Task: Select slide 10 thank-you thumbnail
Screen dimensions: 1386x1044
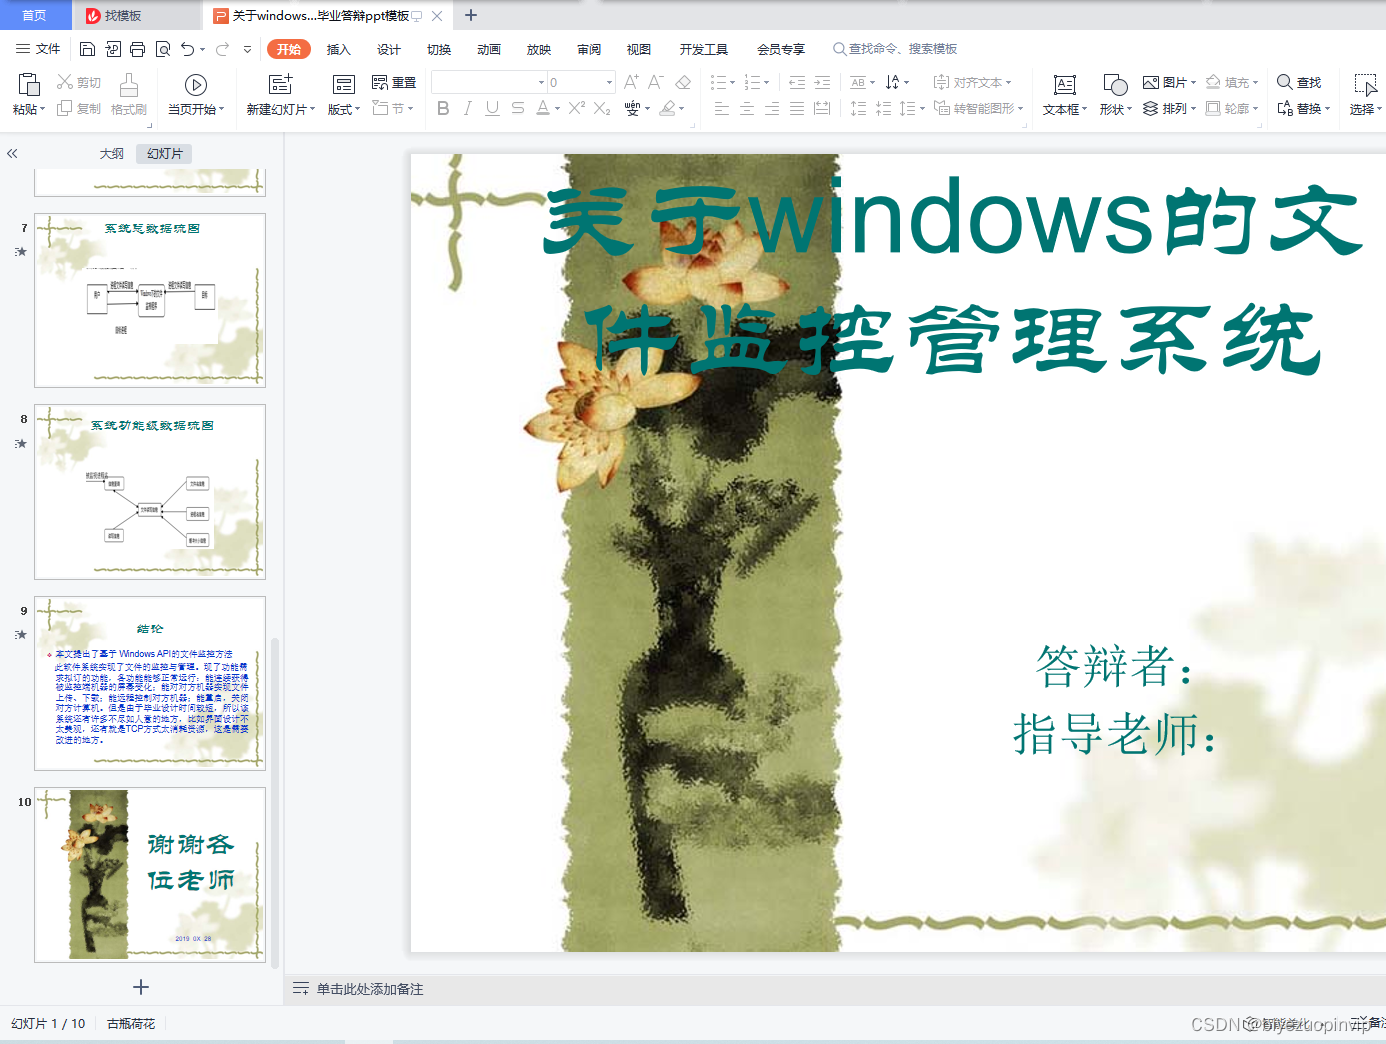Action: point(150,875)
